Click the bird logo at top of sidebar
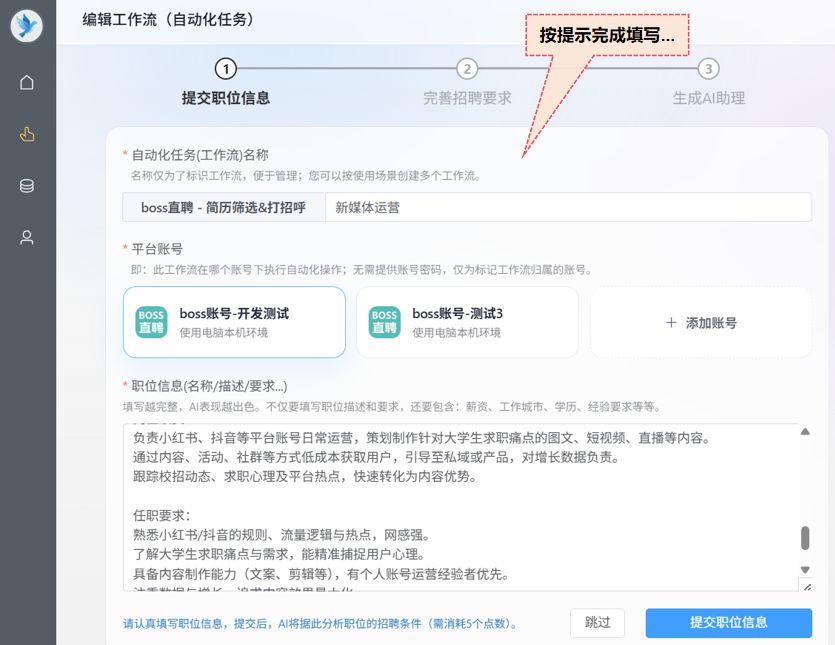 27,26
